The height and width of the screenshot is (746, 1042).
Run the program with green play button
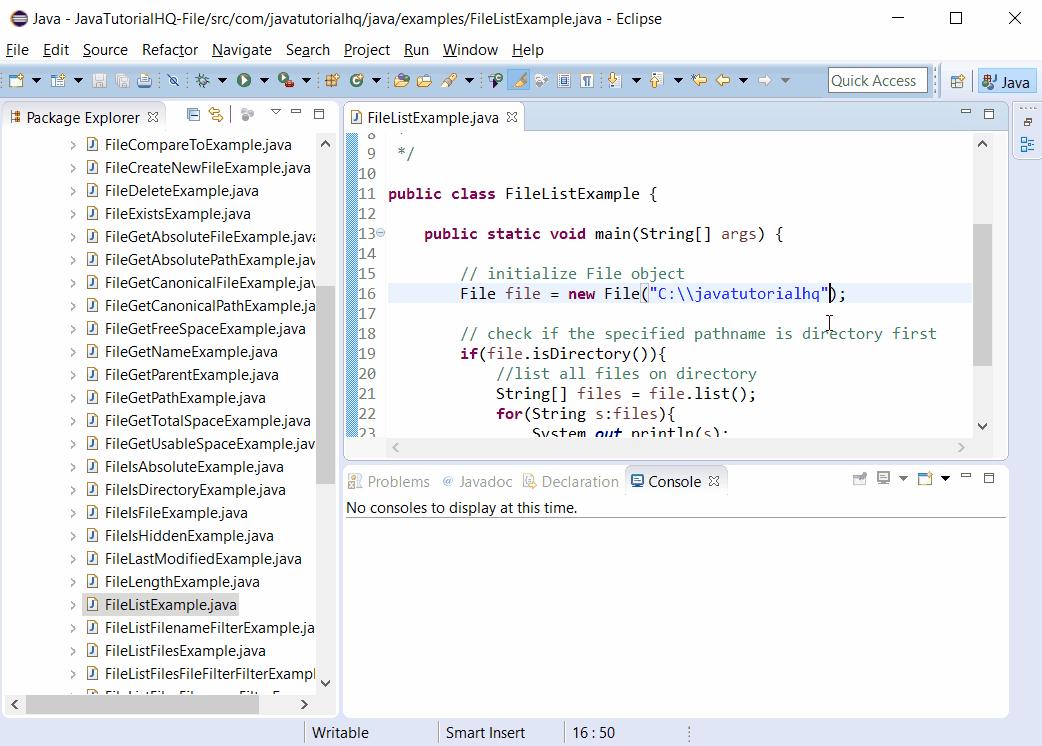243,81
